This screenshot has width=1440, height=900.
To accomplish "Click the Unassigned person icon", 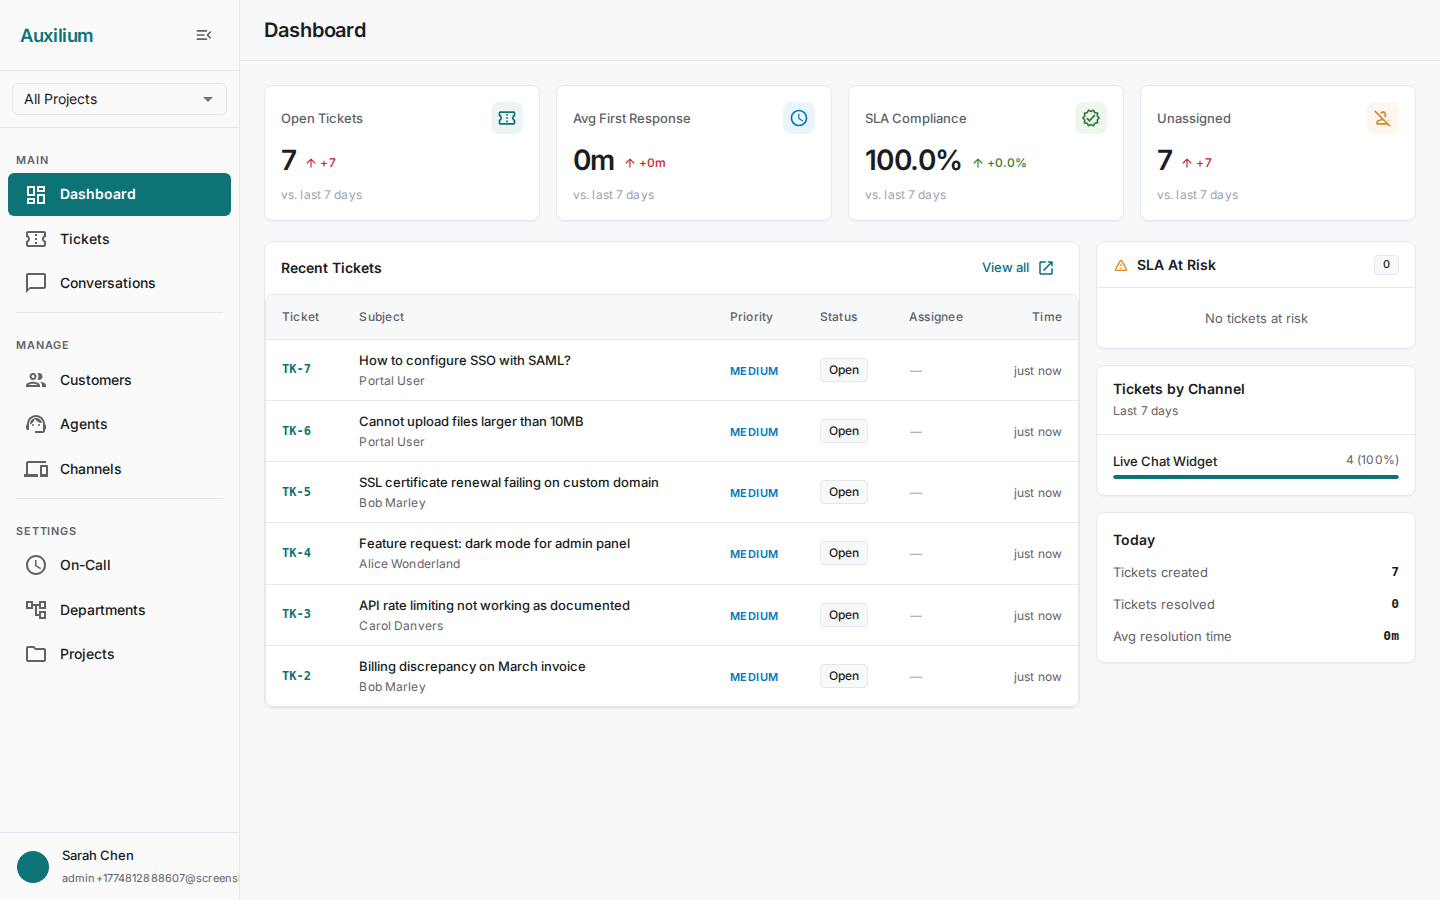I will click(x=1383, y=117).
